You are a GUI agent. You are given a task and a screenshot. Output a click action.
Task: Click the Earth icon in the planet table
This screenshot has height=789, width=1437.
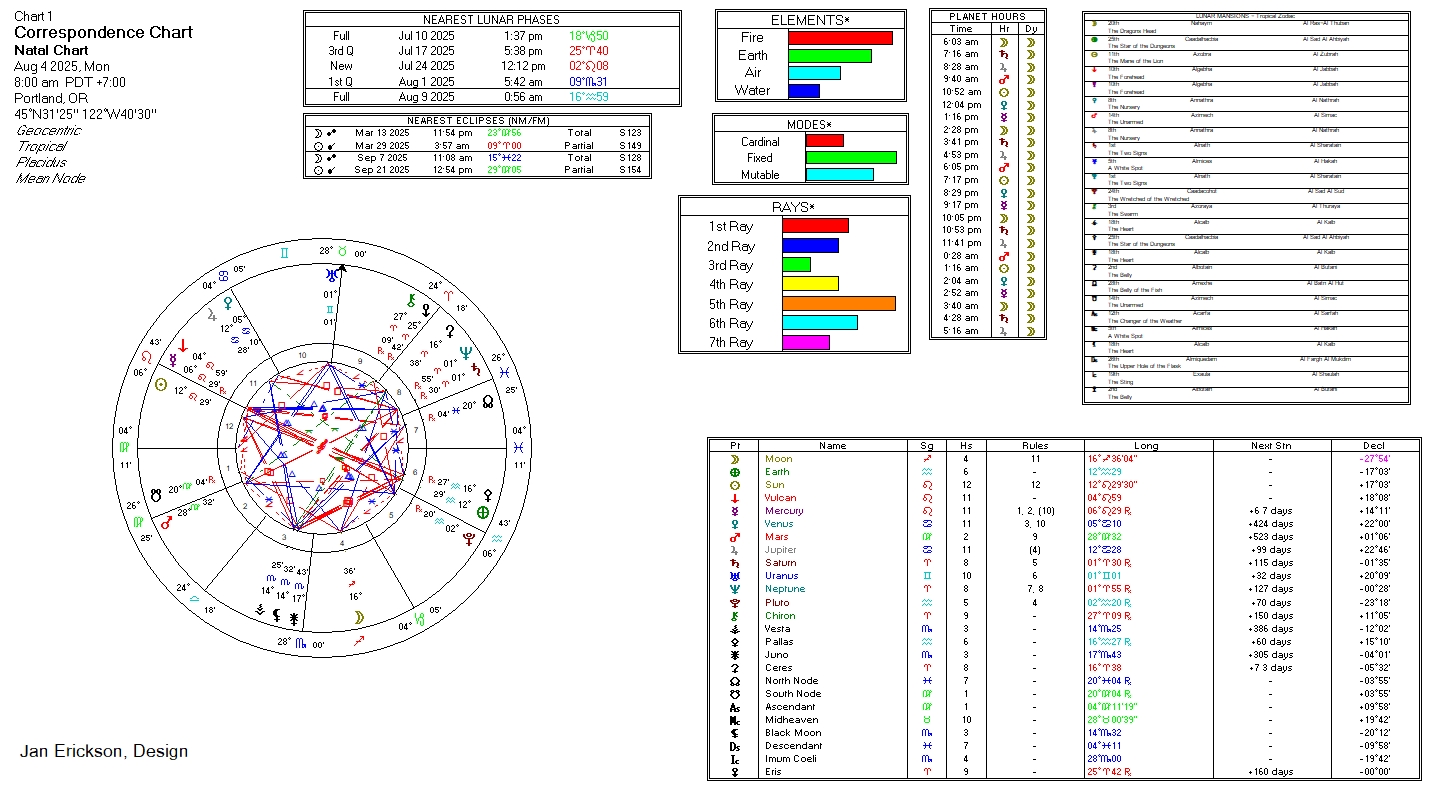click(735, 472)
